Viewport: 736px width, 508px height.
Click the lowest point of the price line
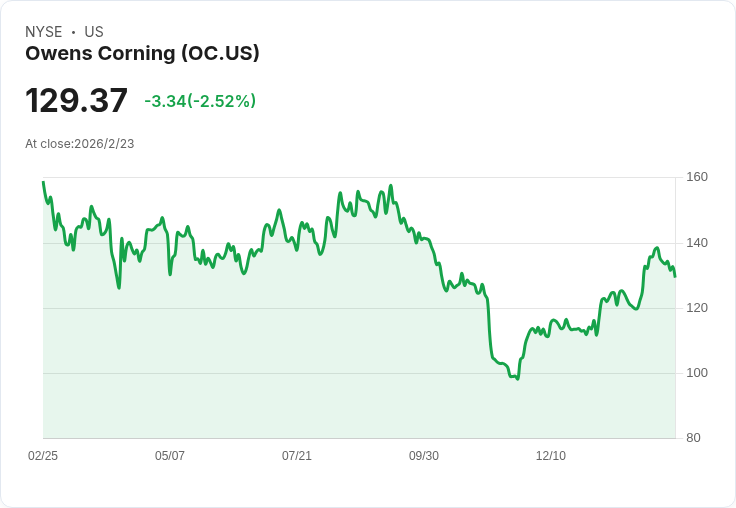tap(517, 379)
